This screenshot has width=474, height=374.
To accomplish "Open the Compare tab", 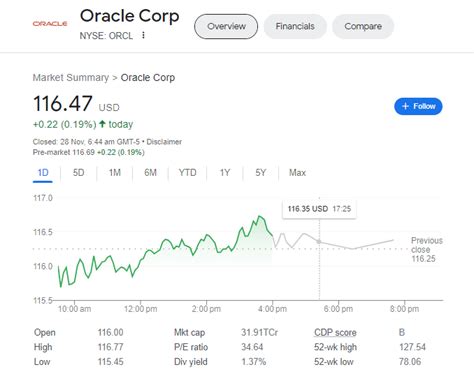I will 363,26.
